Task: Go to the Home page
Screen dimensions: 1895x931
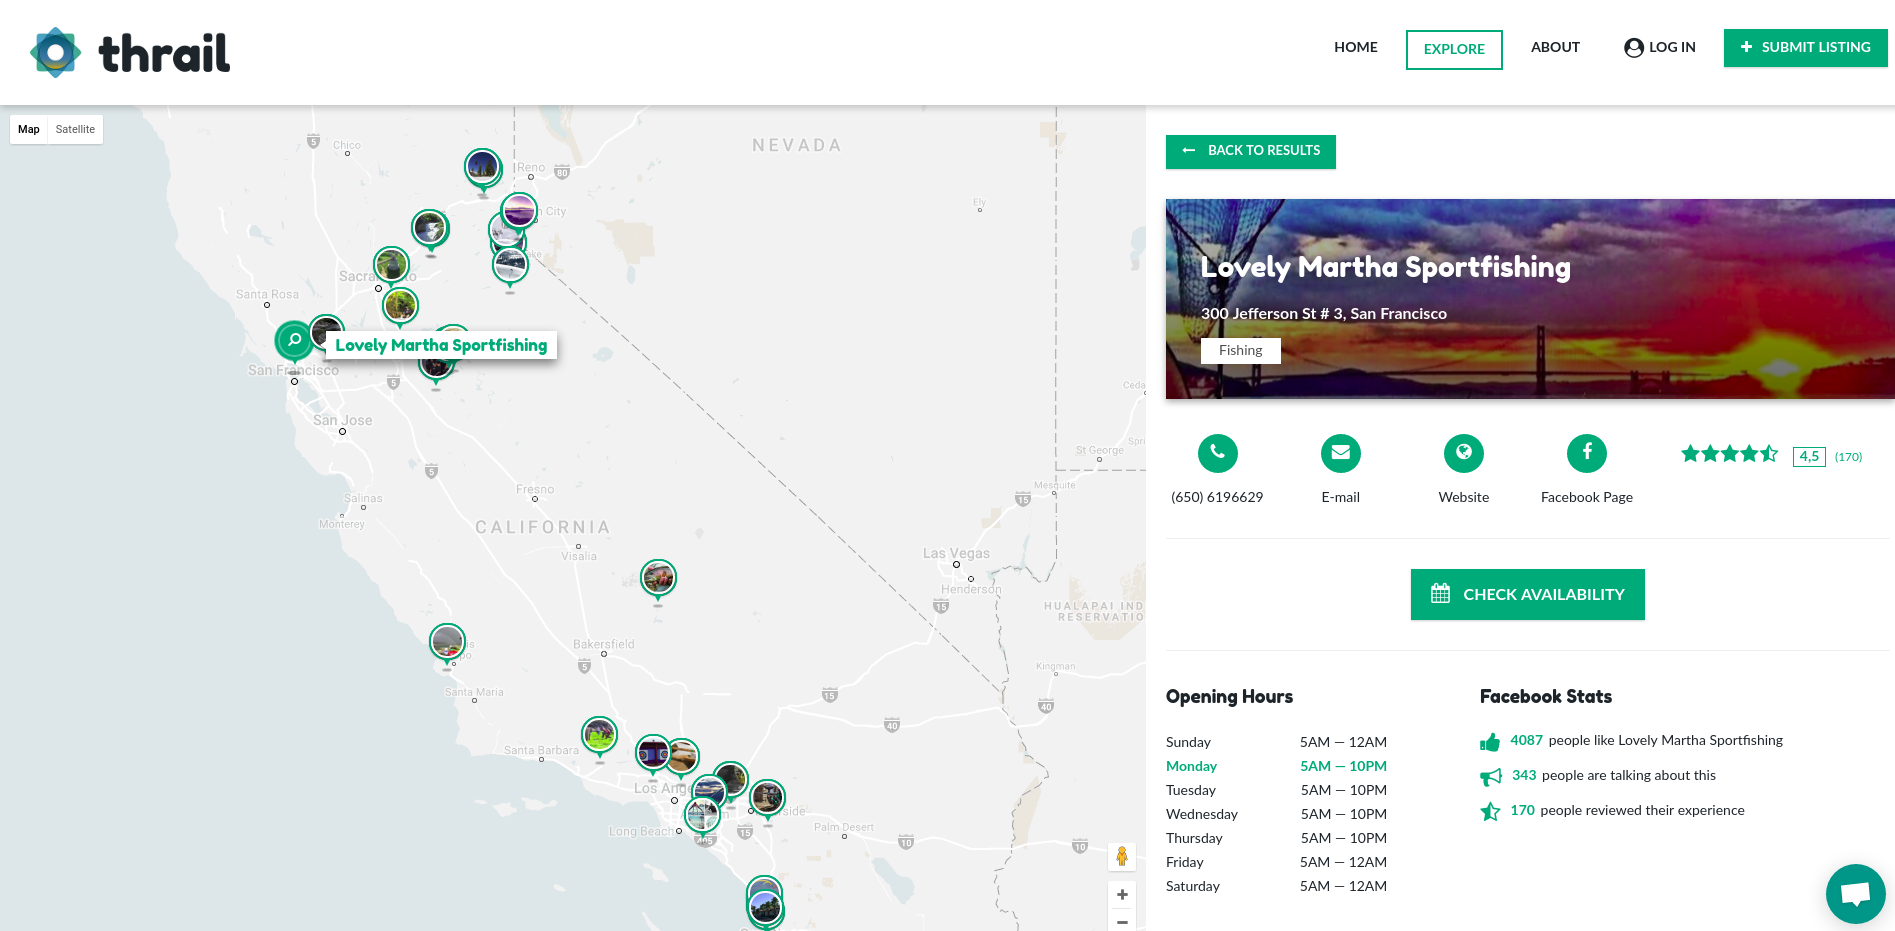Action: [1355, 47]
